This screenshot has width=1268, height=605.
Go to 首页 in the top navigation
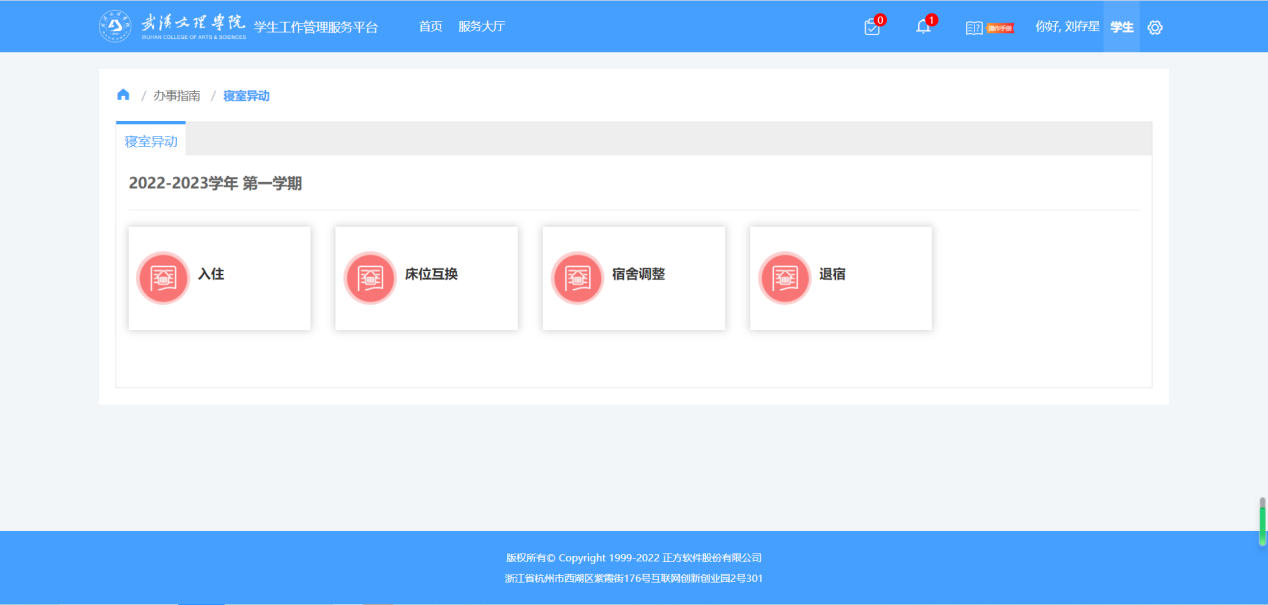(430, 27)
